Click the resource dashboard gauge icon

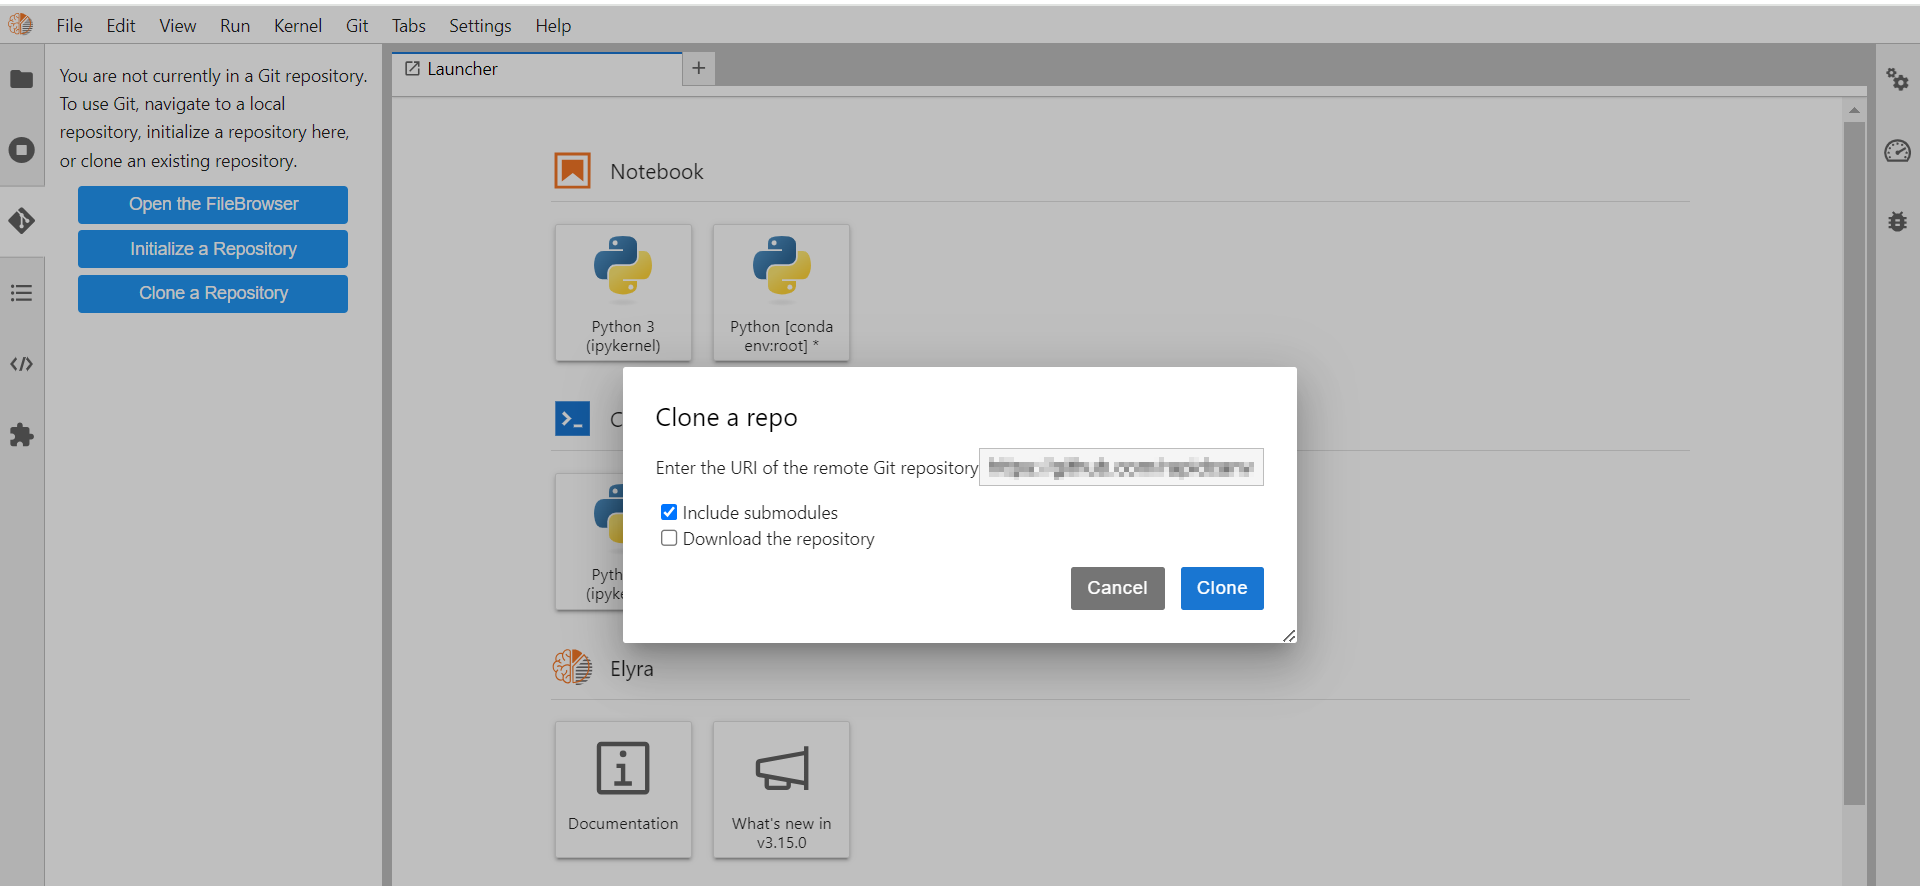point(1897,151)
